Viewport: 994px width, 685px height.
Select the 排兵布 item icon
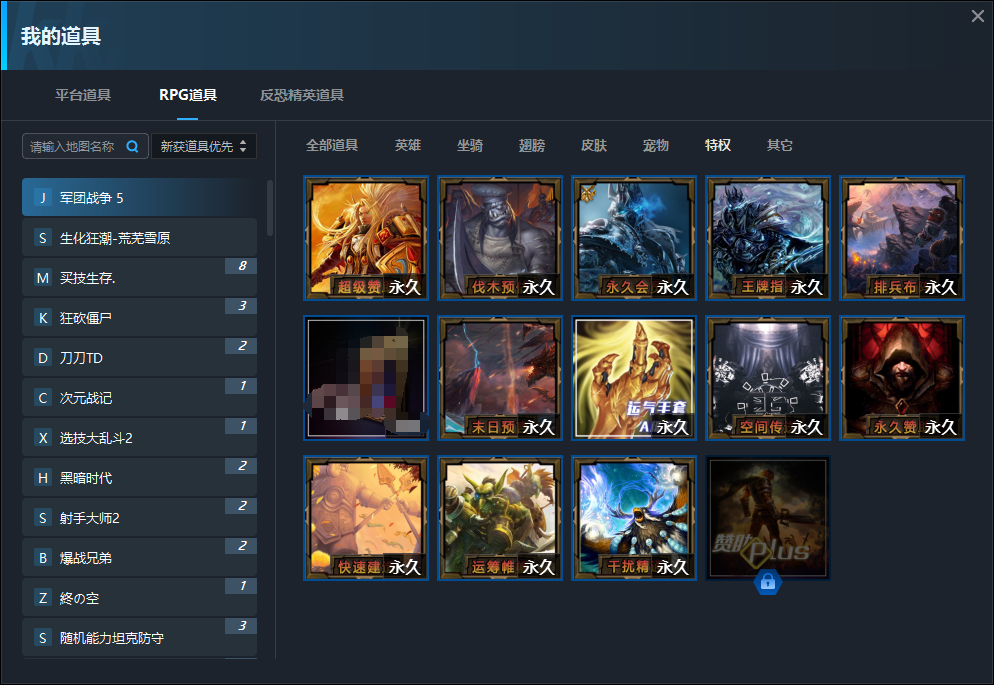902,238
